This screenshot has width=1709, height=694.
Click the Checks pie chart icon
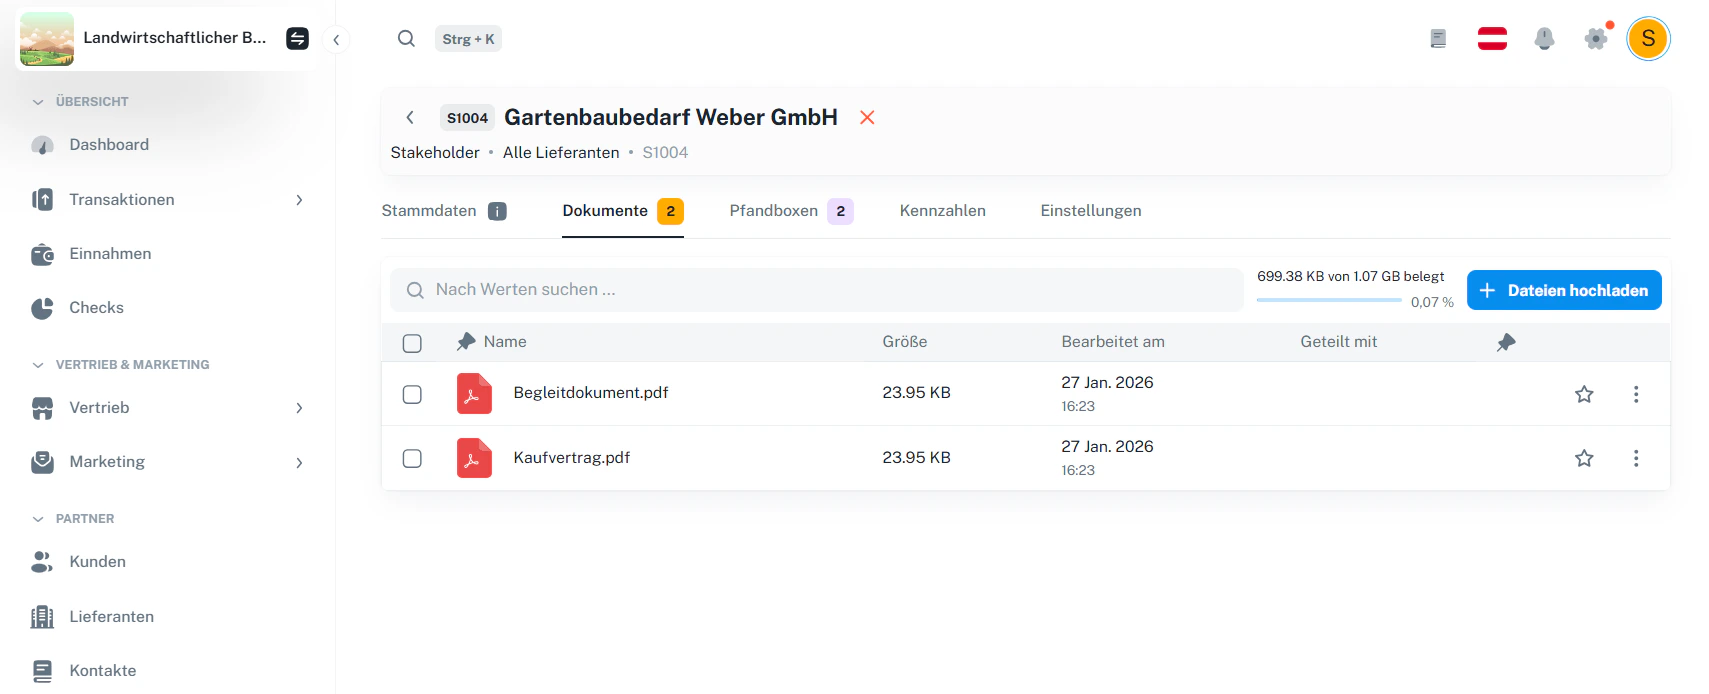(42, 308)
